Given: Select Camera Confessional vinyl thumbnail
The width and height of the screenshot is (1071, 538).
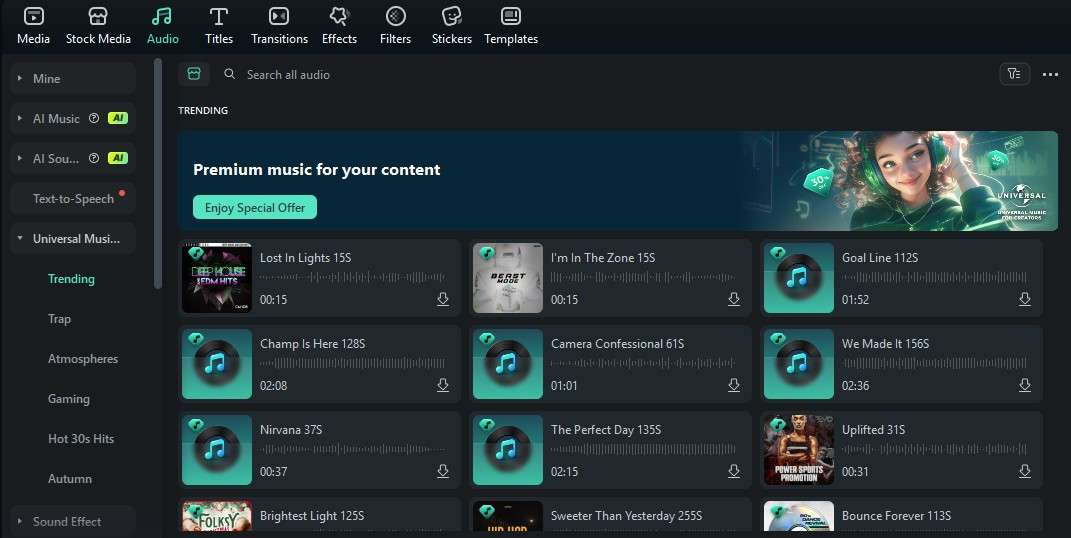Looking at the screenshot, I should pos(507,364).
